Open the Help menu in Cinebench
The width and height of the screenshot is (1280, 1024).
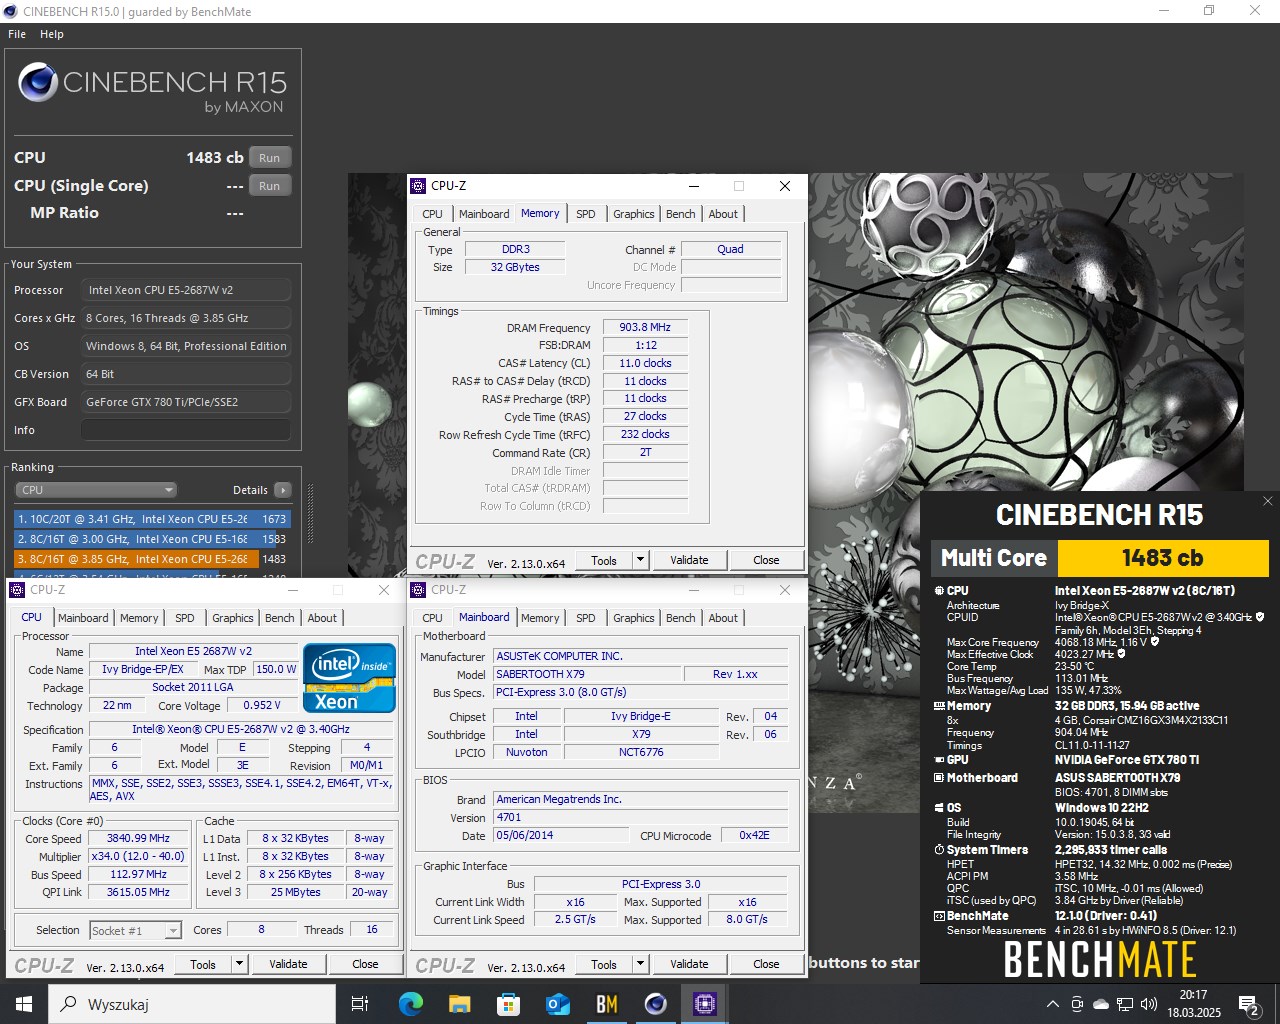click(52, 34)
